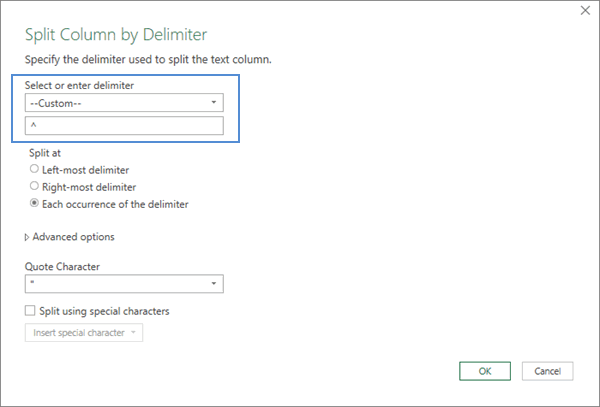Close the Split Column by Delimiter dialog

tap(585, 10)
